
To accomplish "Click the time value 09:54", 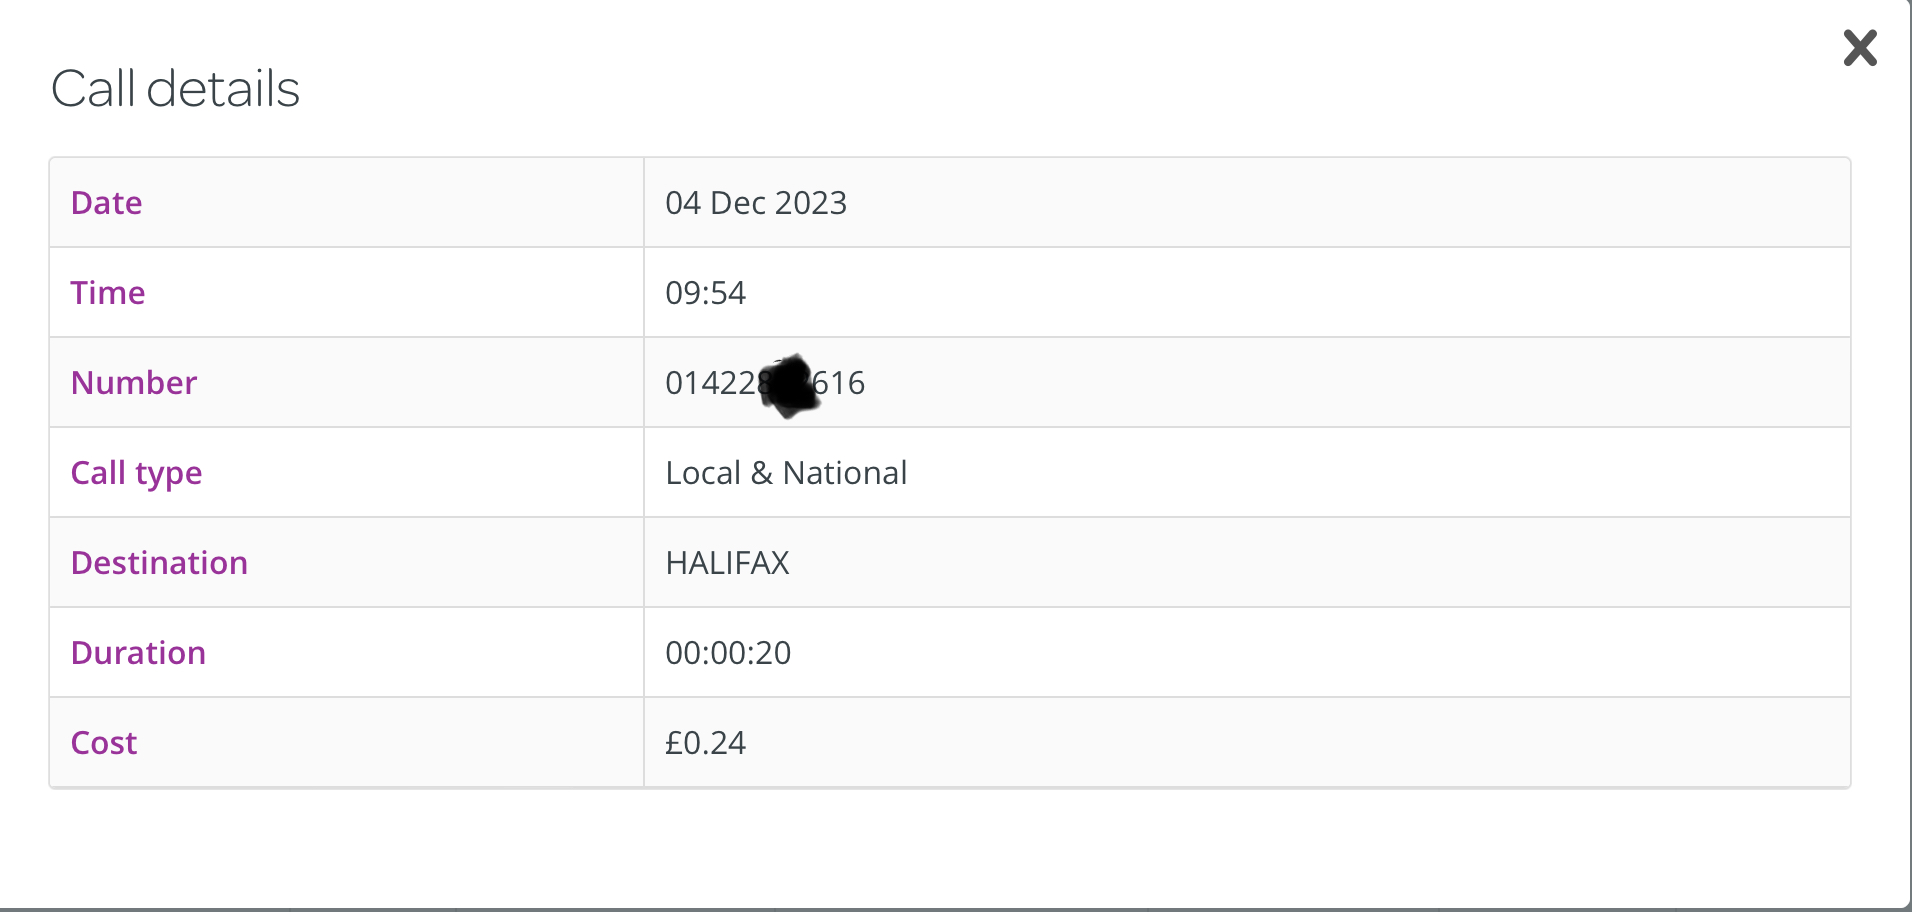I will pos(706,293).
